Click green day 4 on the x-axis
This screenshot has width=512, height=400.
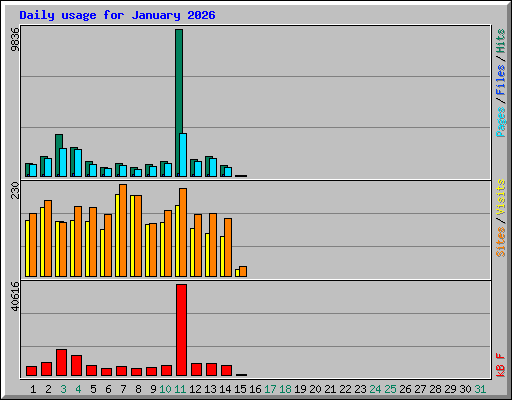coord(78,389)
